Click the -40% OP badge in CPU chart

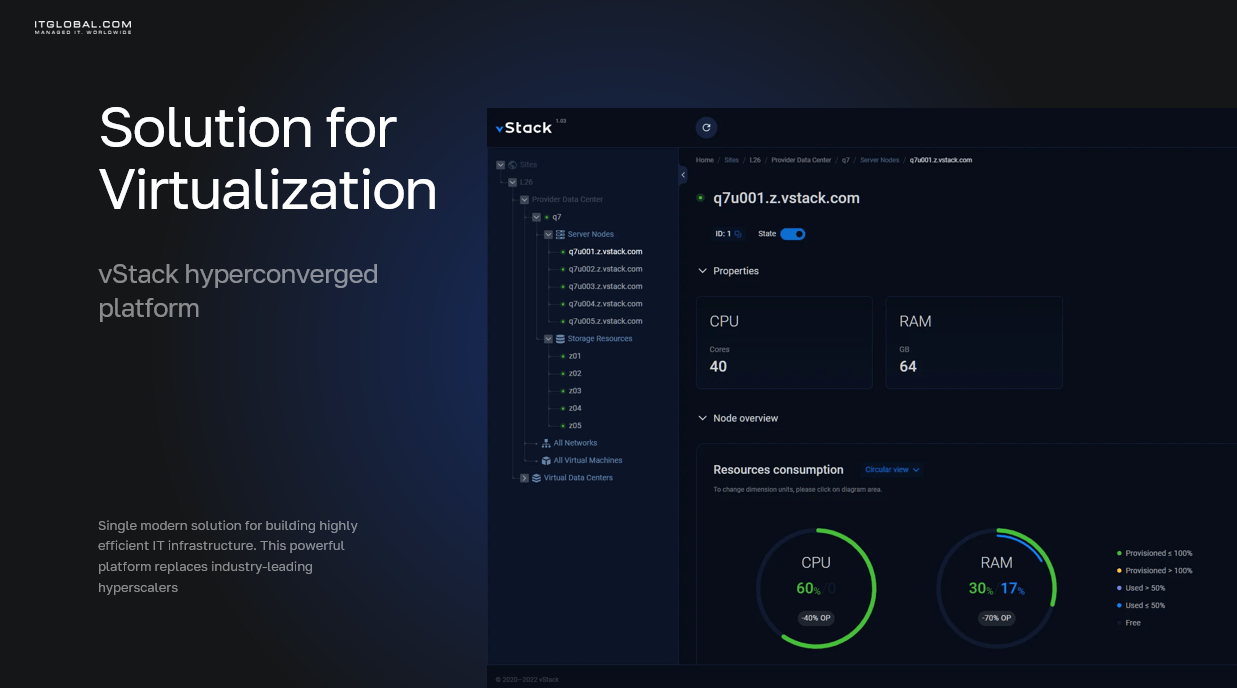[816, 618]
